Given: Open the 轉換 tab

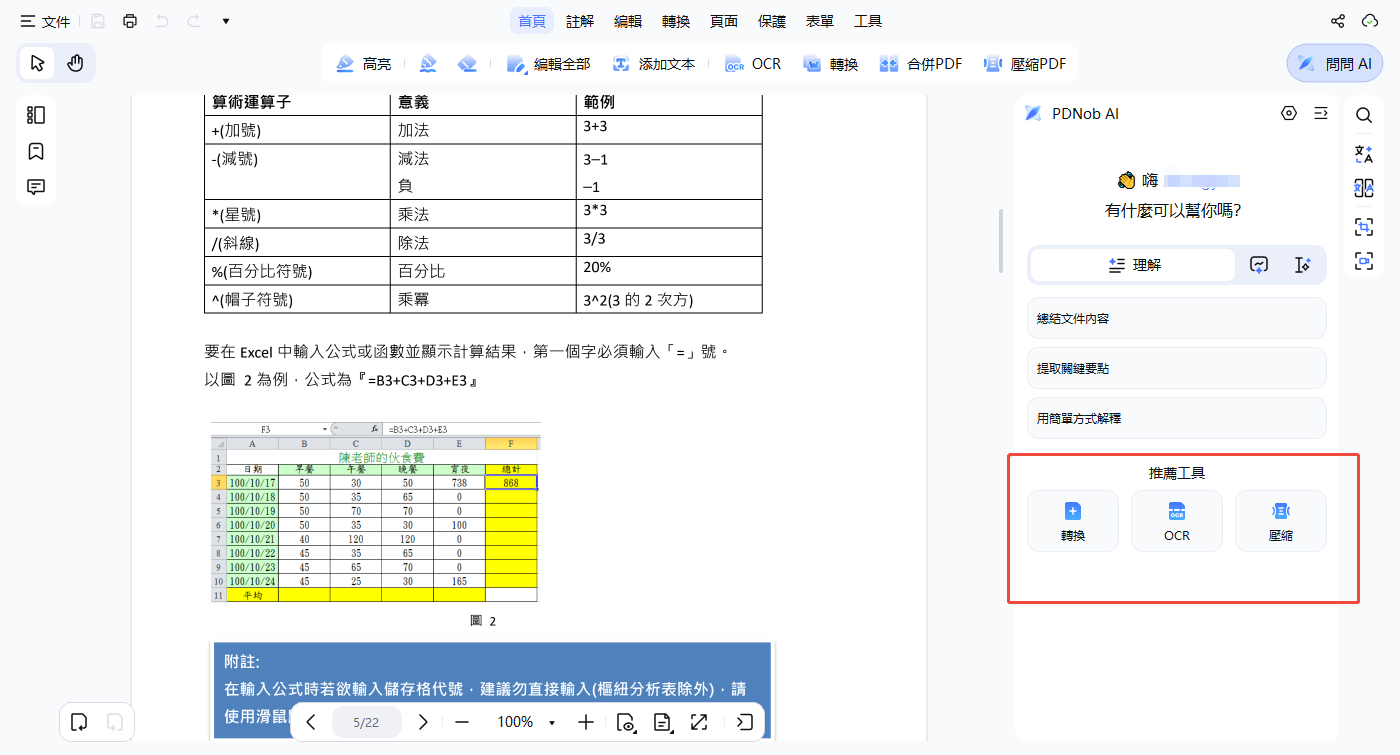Looking at the screenshot, I should (x=676, y=21).
